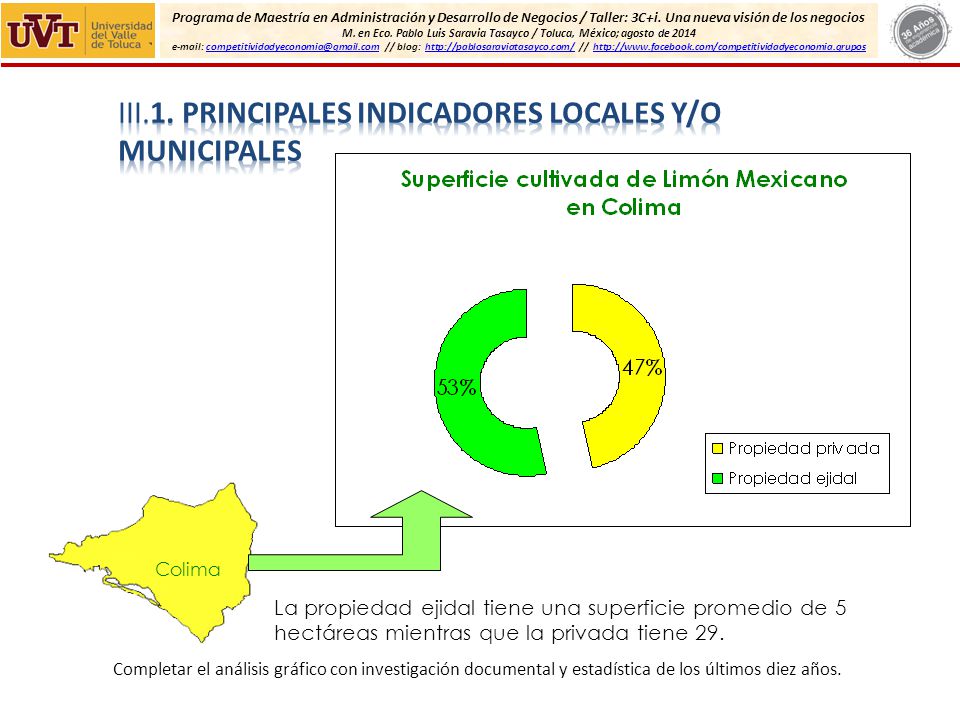Image resolution: width=960 pixels, height=720 pixels.
Task: Click the line M. en Eco. Pablo Luis Saravia Tasayco
Action: [x=519, y=33]
